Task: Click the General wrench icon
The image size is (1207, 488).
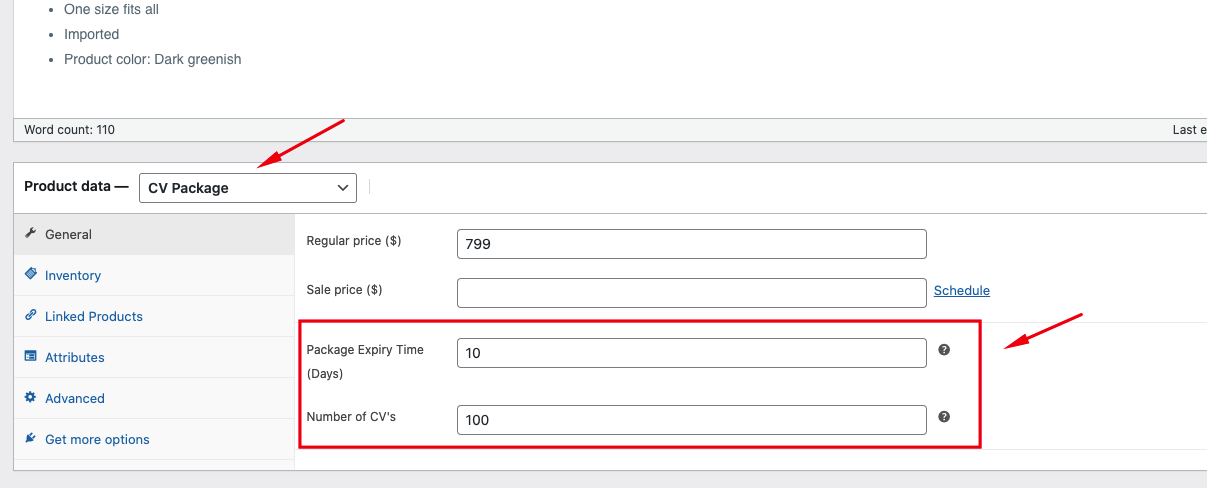Action: [x=30, y=234]
